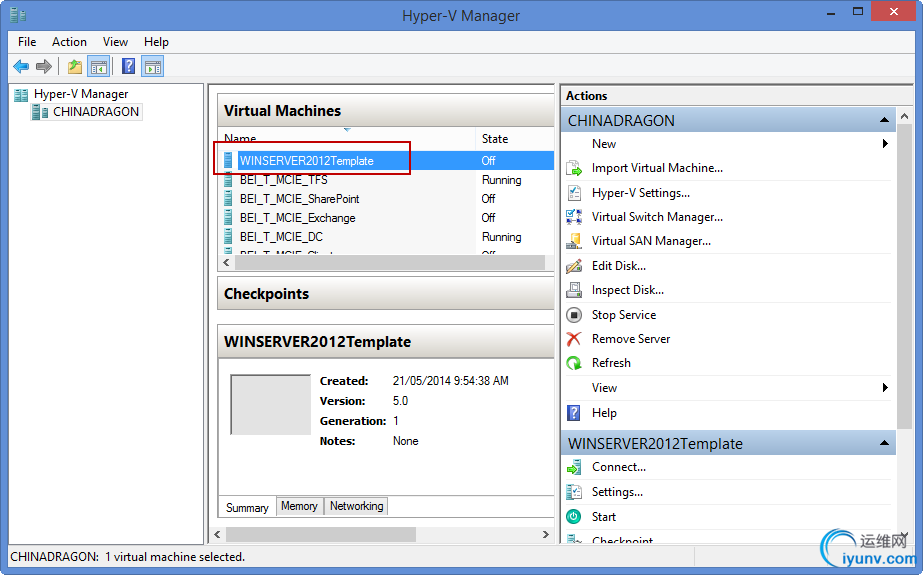The width and height of the screenshot is (923, 575).
Task: Click the left arrow of the VM list scrollbar
Action: pos(227,262)
